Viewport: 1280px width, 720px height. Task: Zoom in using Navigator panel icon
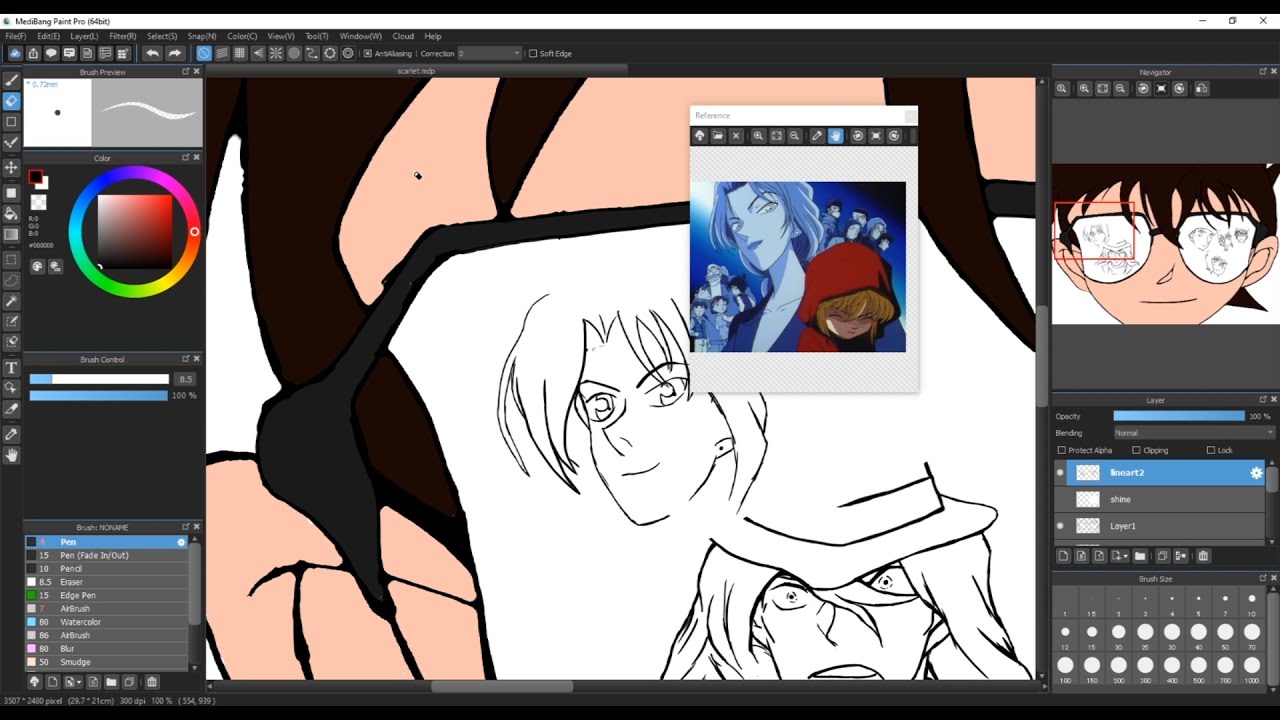pos(1084,89)
